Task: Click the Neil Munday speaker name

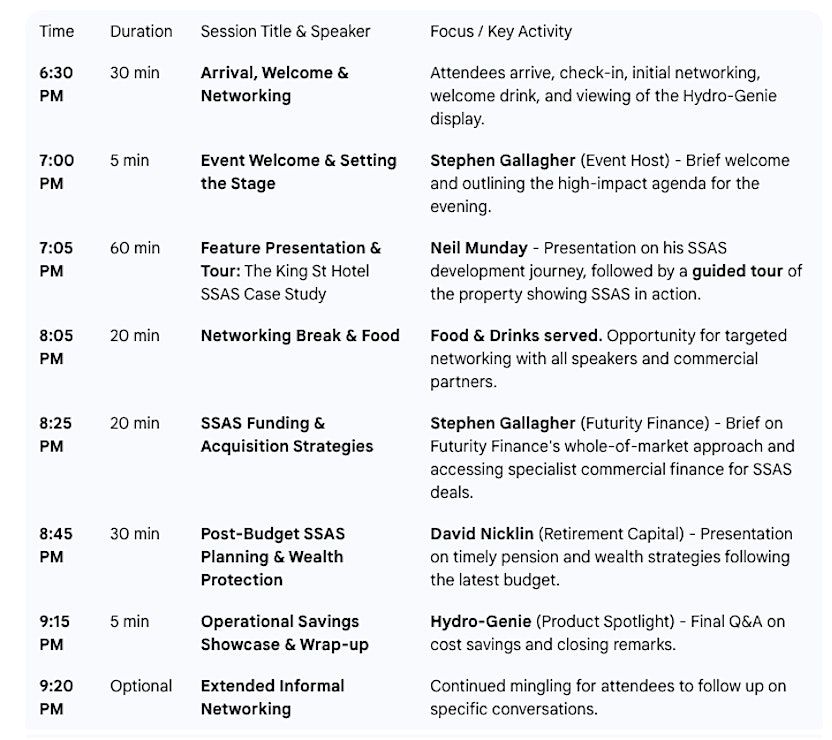Action: coord(479,248)
